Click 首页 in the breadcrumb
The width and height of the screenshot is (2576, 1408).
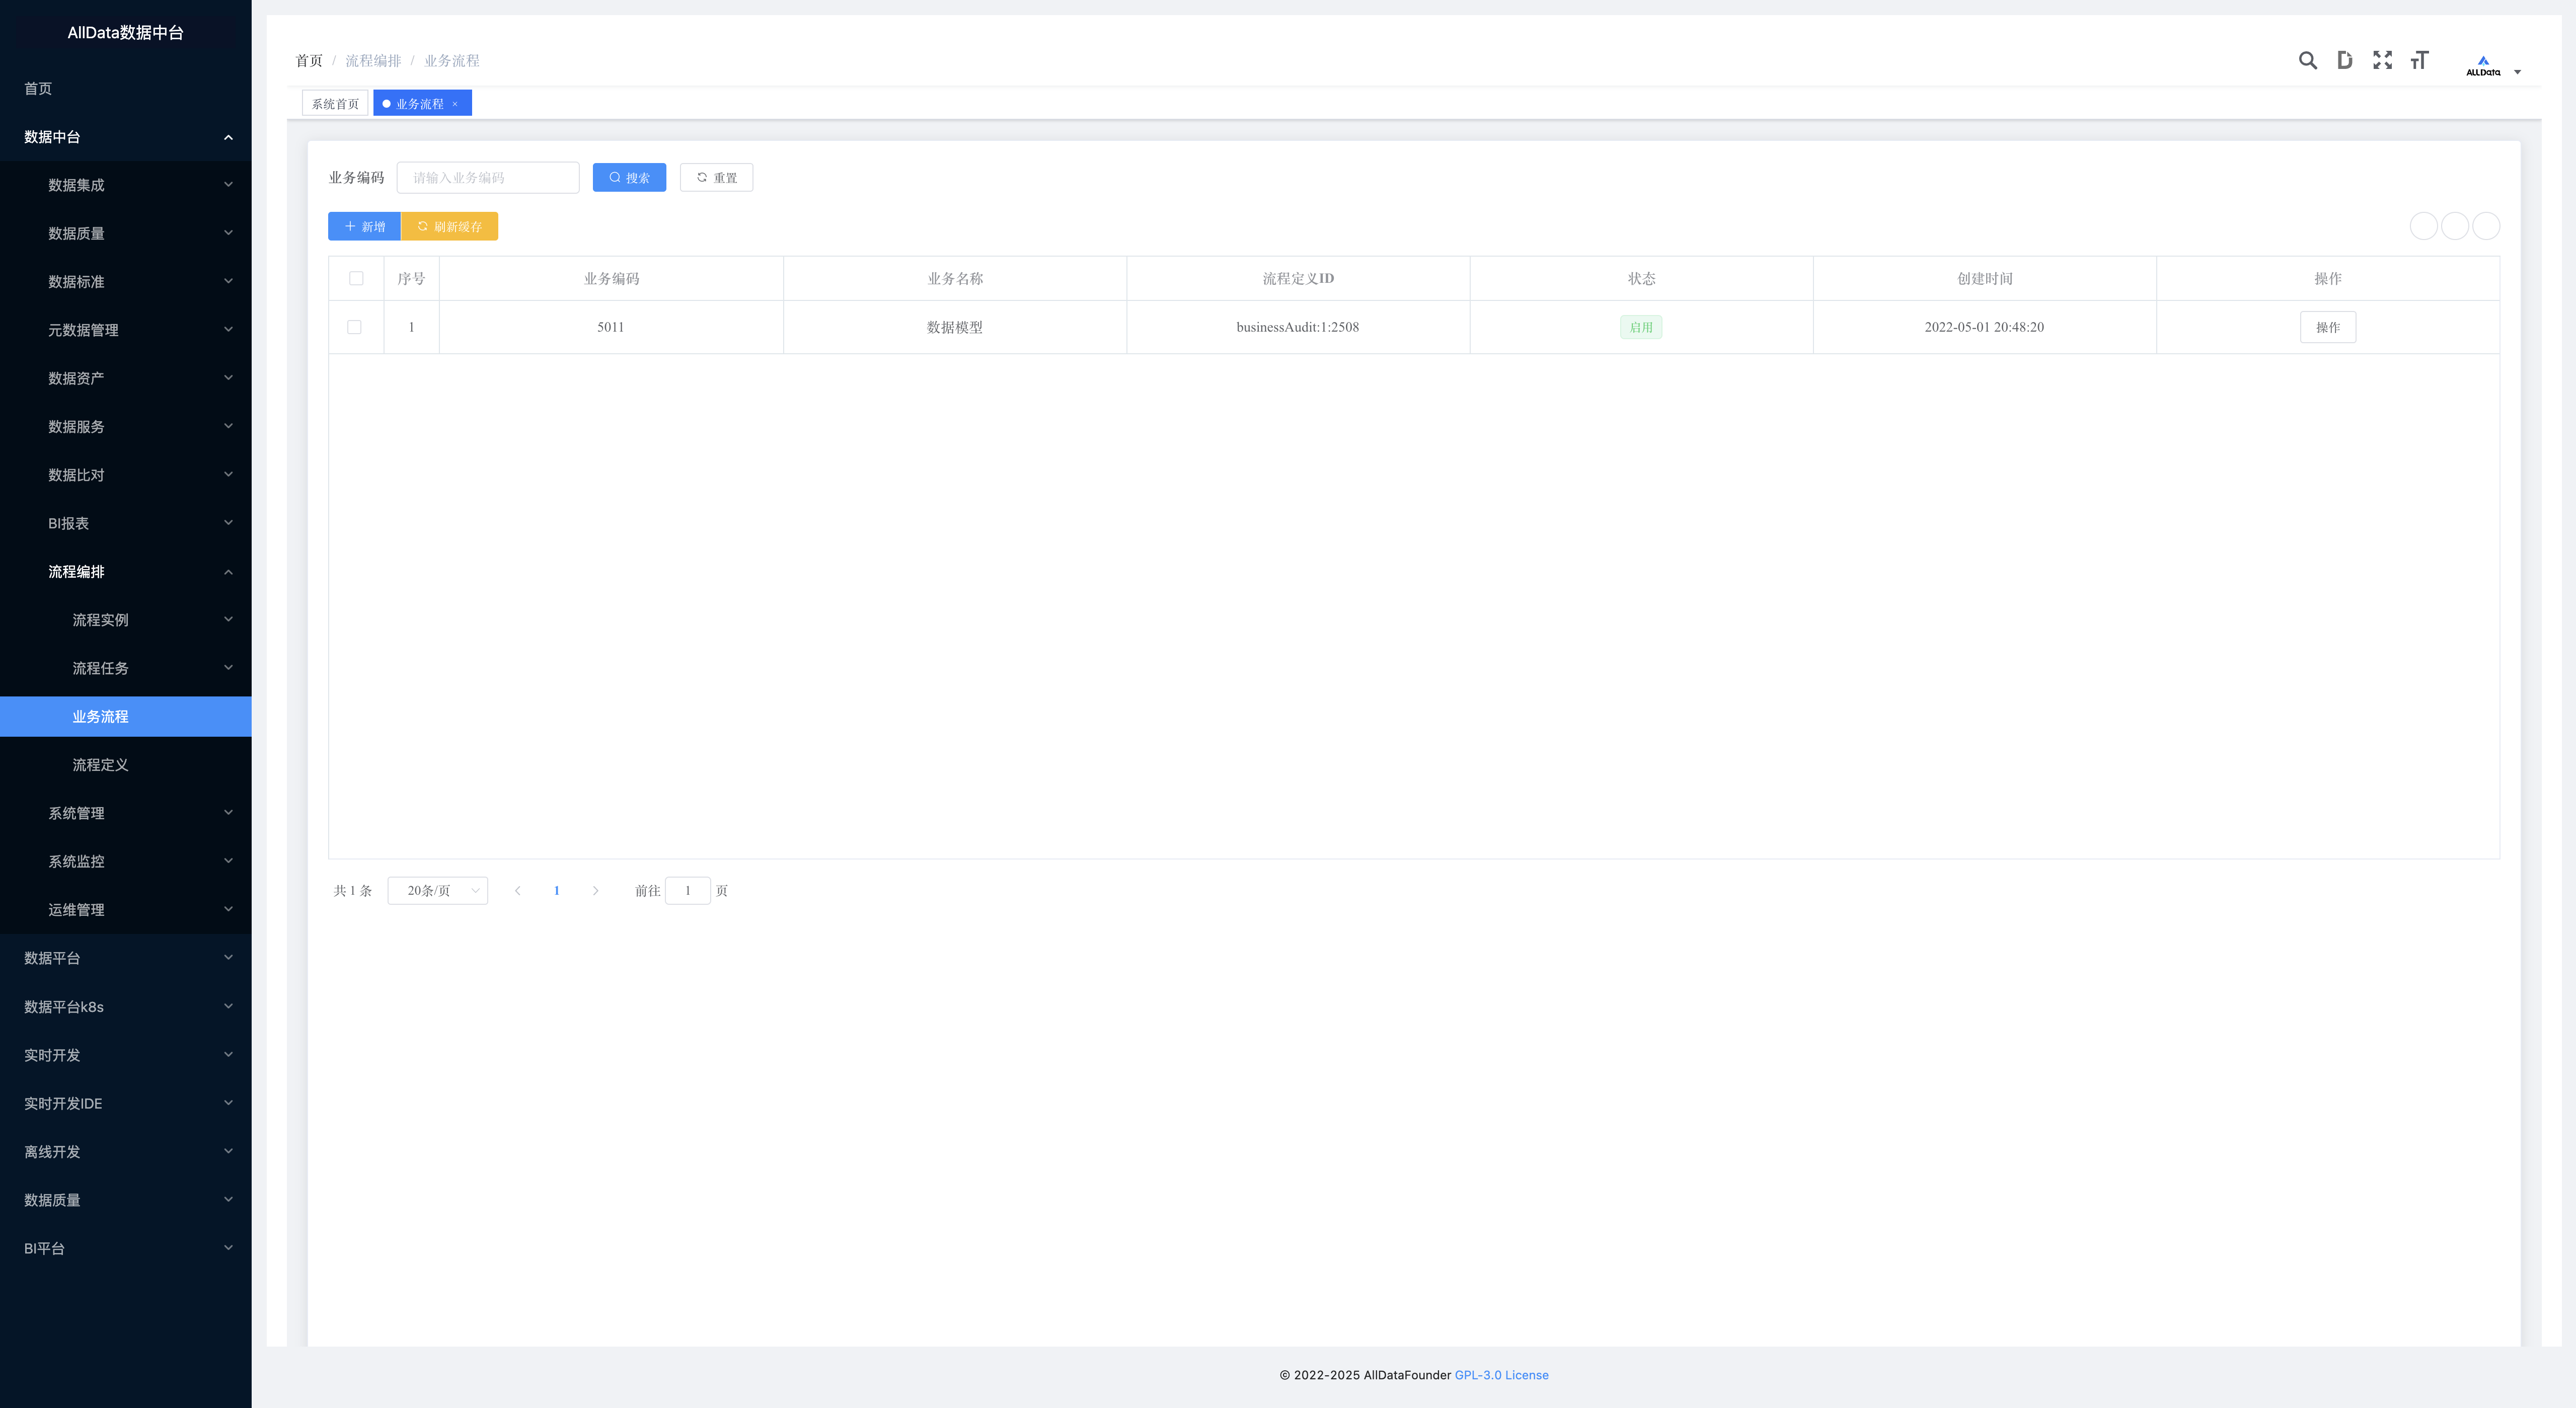tap(309, 61)
